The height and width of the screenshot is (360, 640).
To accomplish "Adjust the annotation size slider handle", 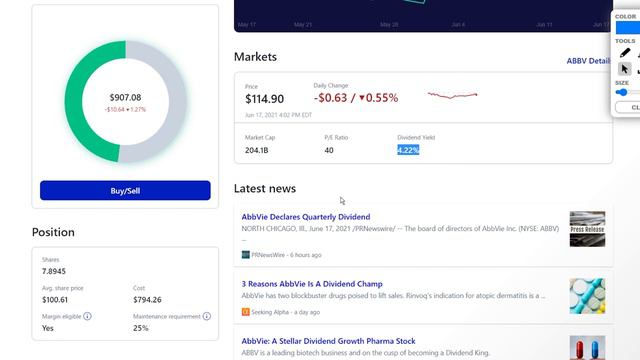I will [x=622, y=92].
